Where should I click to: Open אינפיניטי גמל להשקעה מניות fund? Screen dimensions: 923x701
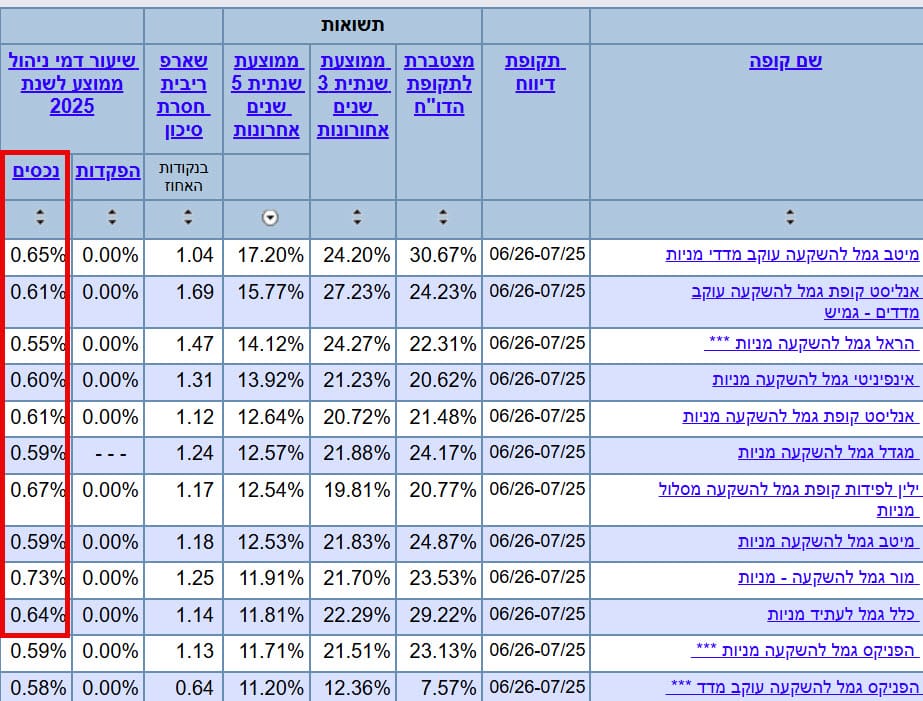(x=815, y=380)
